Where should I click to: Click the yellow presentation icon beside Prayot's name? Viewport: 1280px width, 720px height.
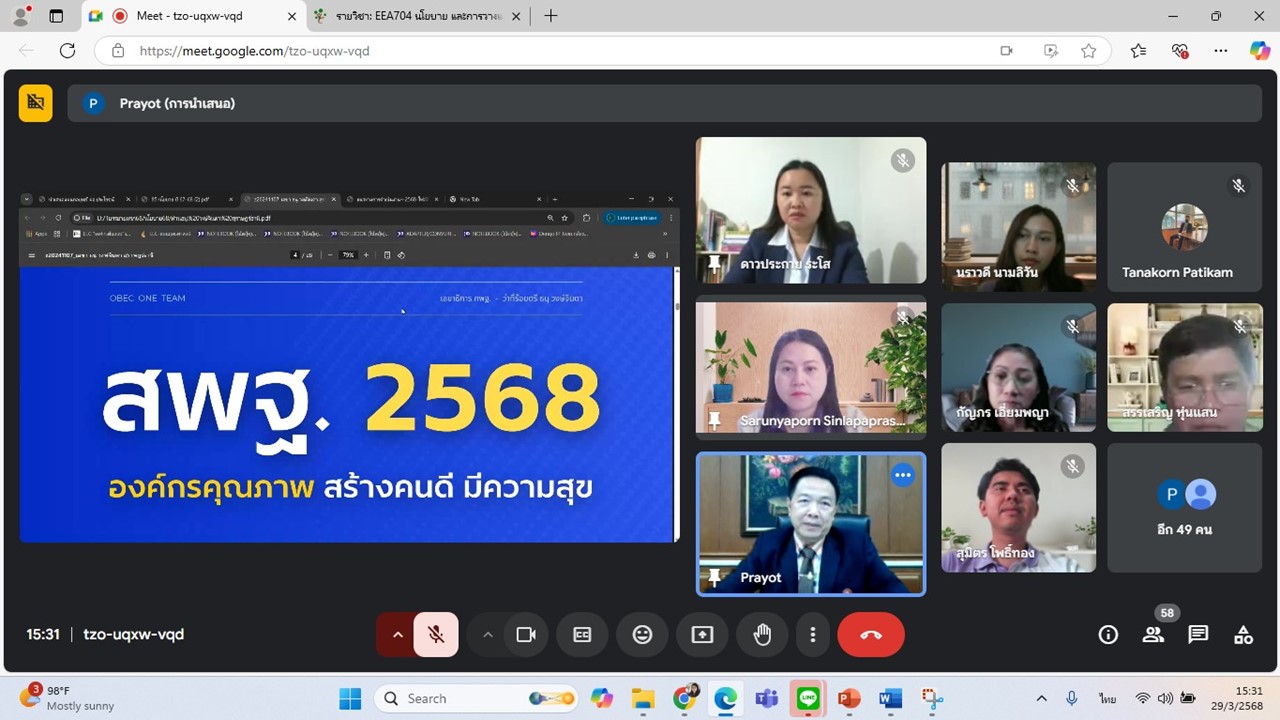coord(36,103)
